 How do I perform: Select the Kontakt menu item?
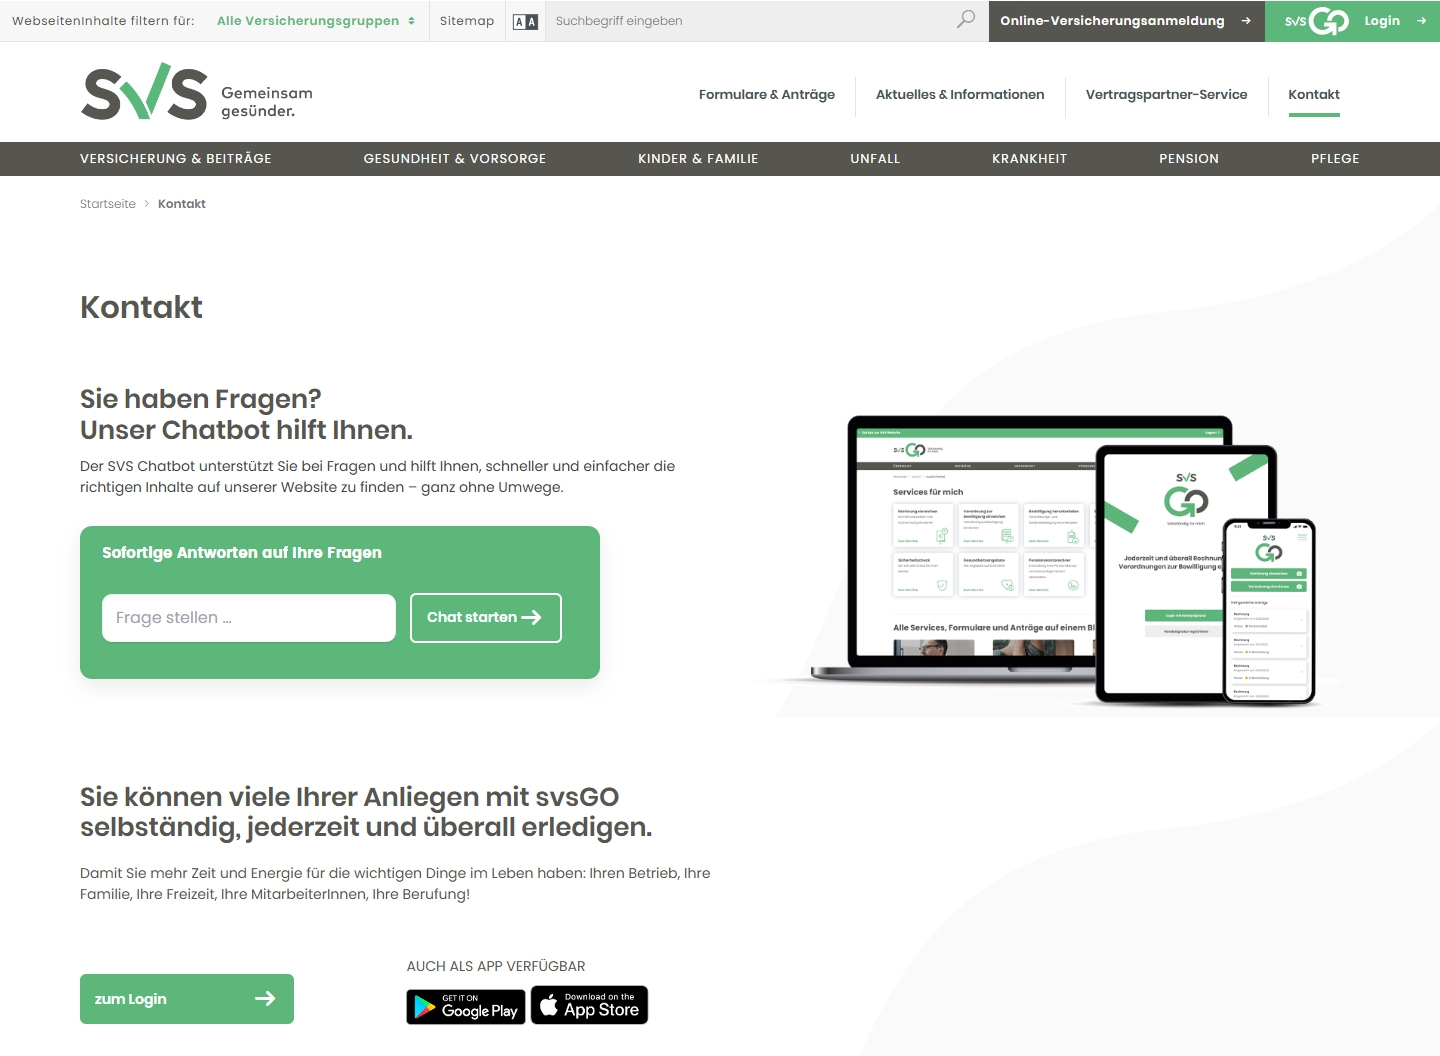(1314, 95)
